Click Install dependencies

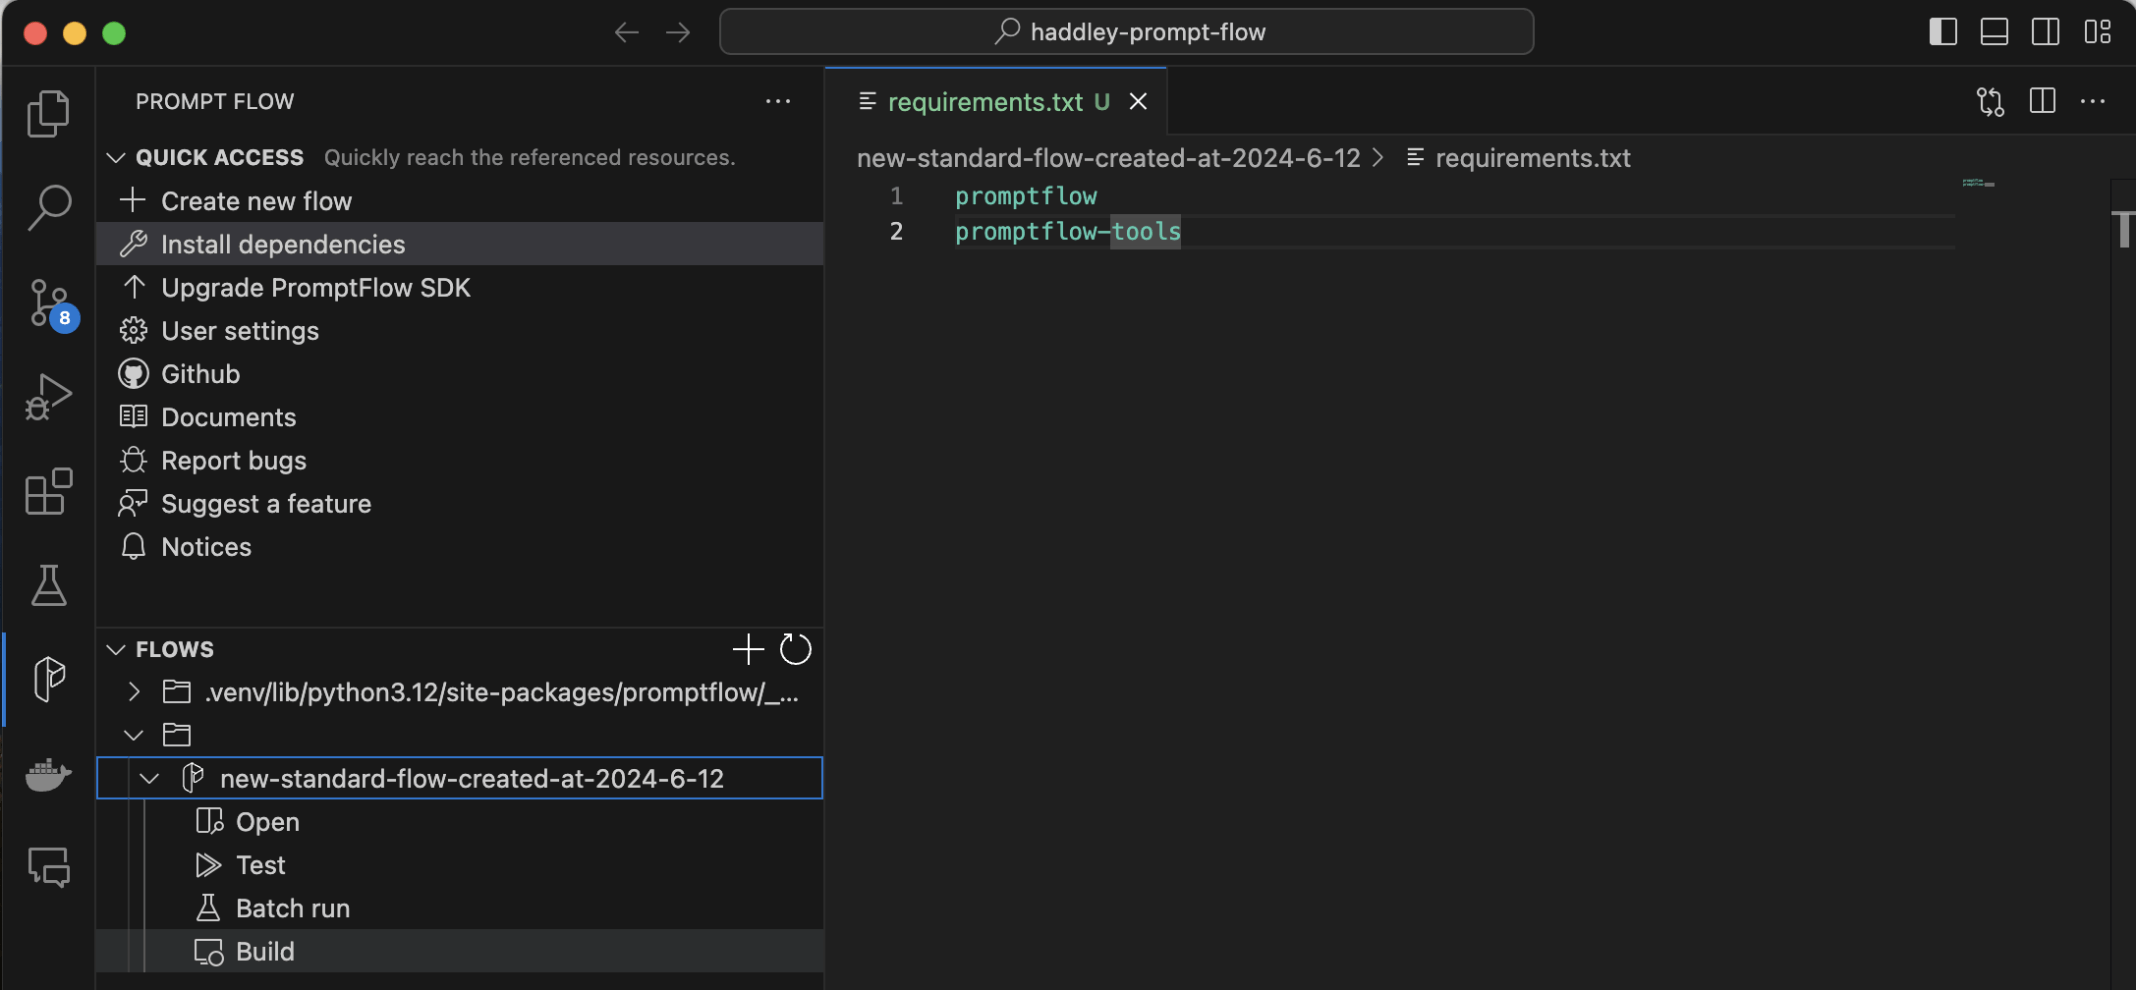click(282, 244)
